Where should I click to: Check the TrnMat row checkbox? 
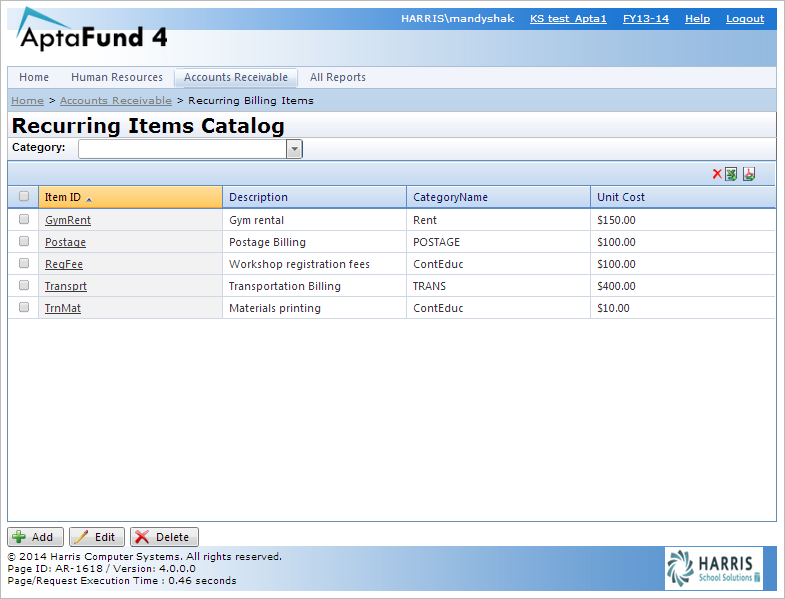click(24, 307)
